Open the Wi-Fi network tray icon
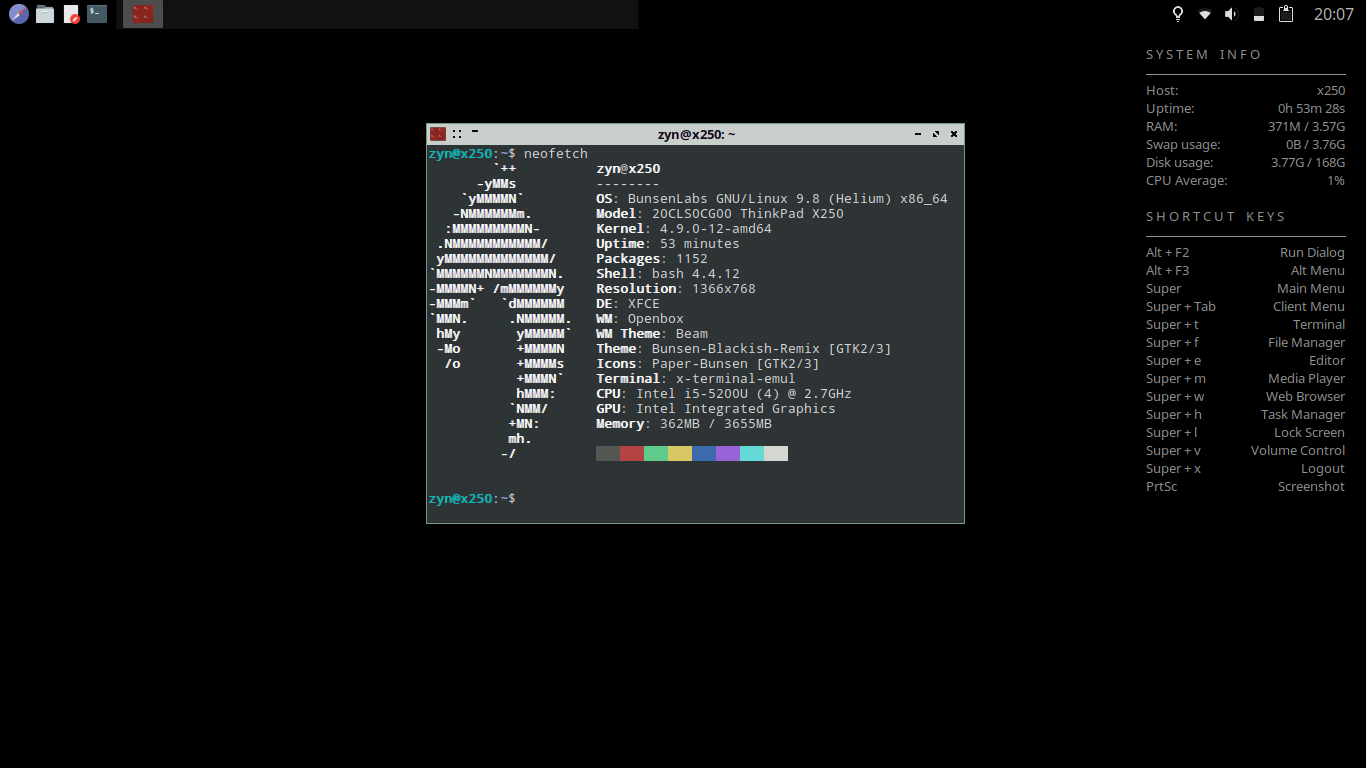1366x768 pixels. [x=1205, y=14]
